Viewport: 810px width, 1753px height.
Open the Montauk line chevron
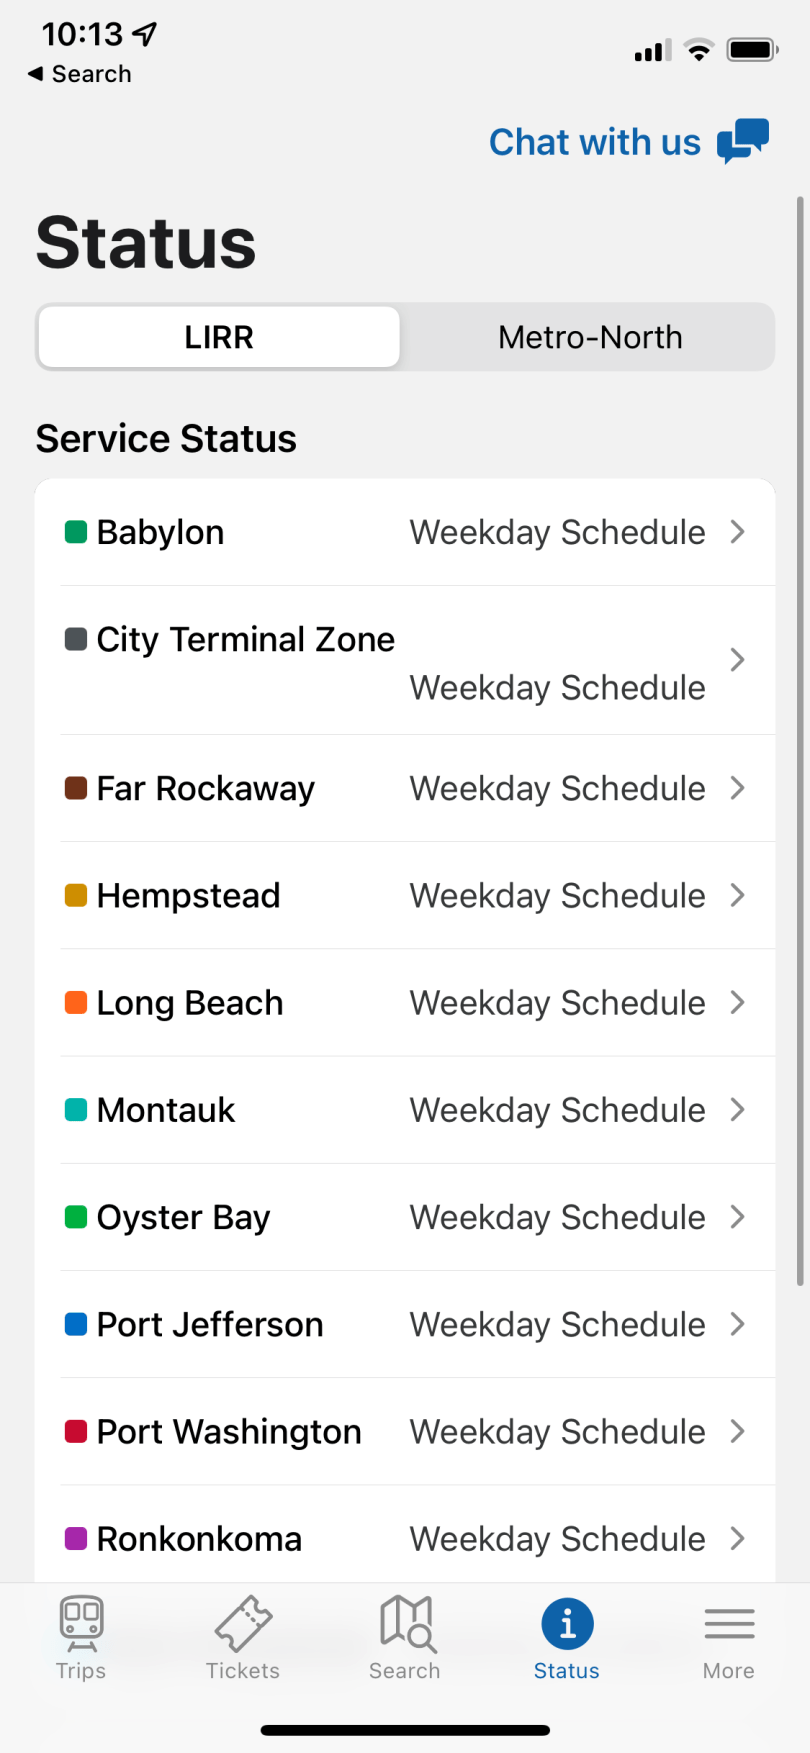(x=738, y=1110)
